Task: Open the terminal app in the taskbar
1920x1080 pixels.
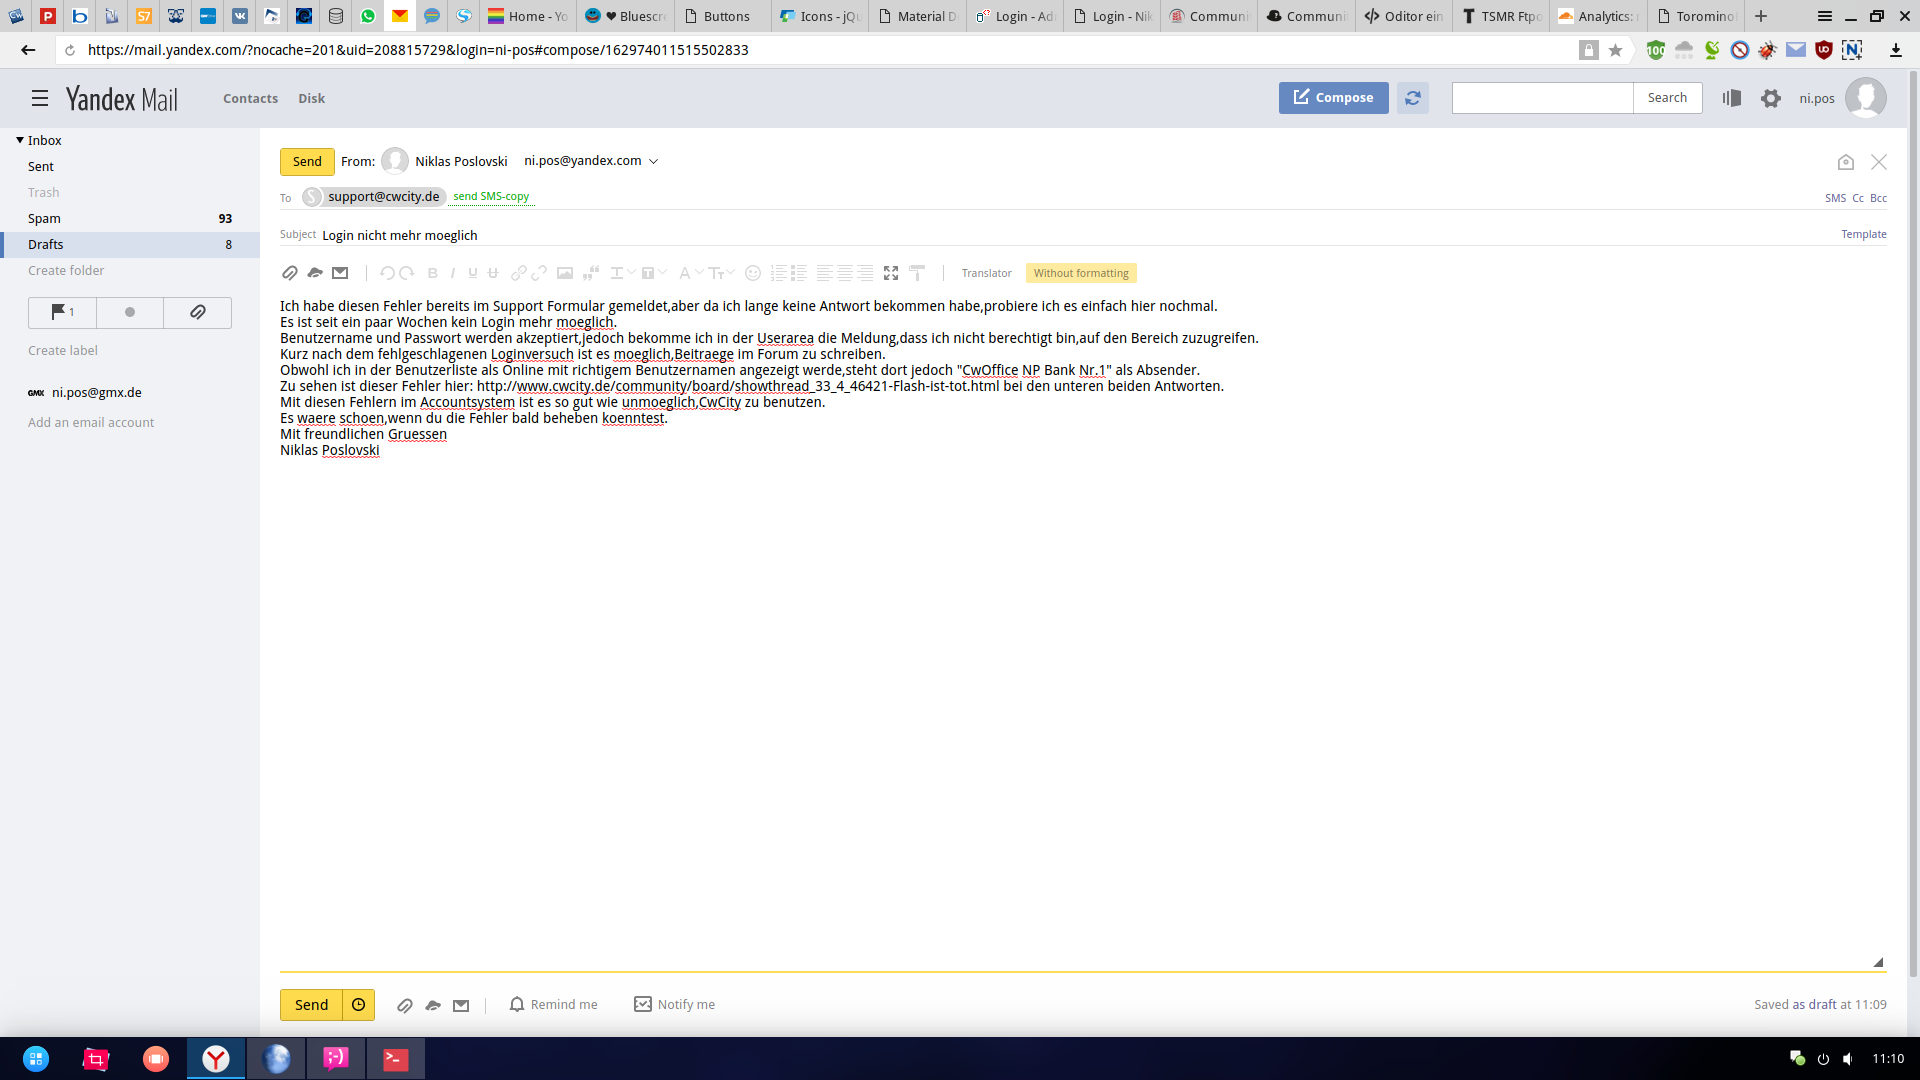Action: pos(396,1059)
